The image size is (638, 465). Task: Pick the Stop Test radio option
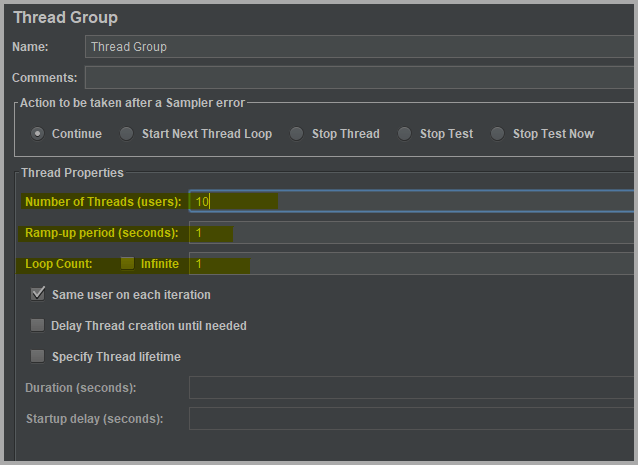coord(404,133)
